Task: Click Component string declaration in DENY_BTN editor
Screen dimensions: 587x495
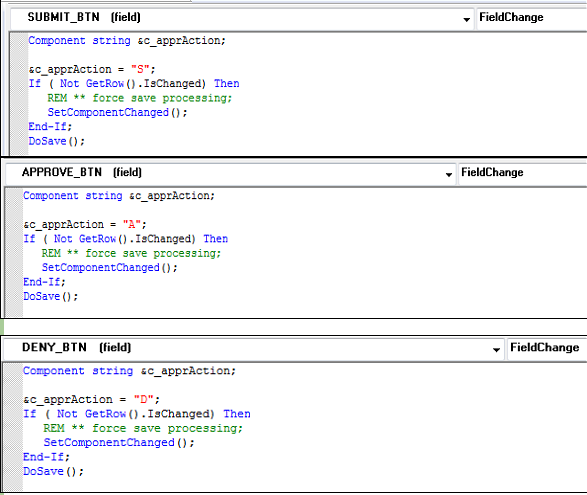Action: [x=130, y=371]
